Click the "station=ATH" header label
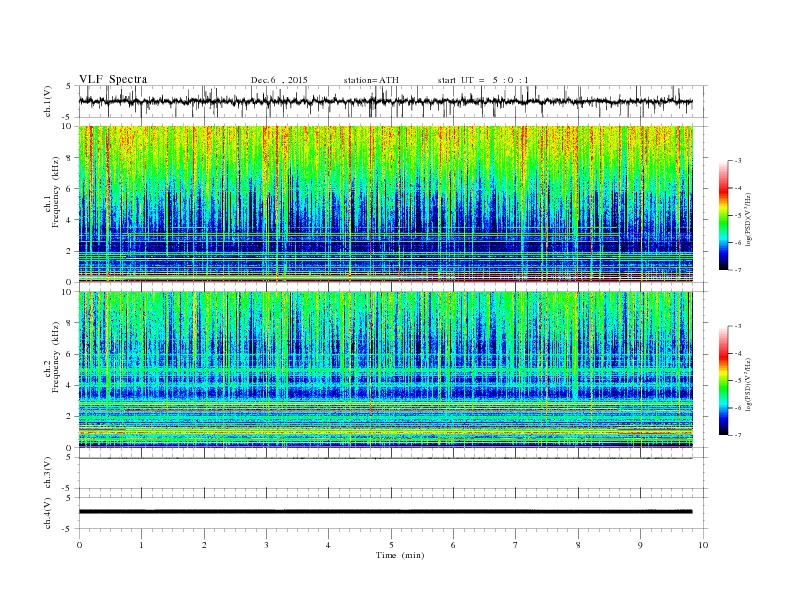 [x=371, y=80]
